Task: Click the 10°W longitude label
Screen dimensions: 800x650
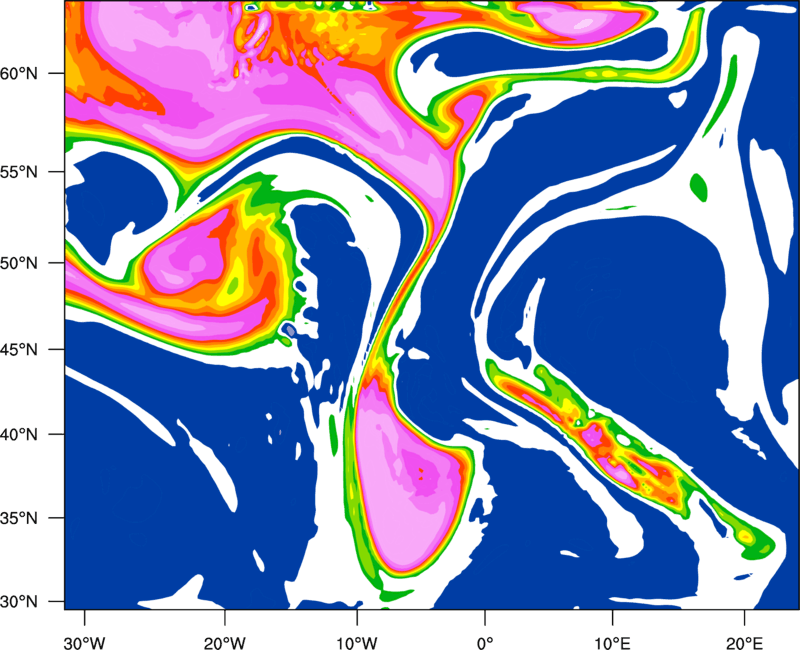Action: click(357, 643)
